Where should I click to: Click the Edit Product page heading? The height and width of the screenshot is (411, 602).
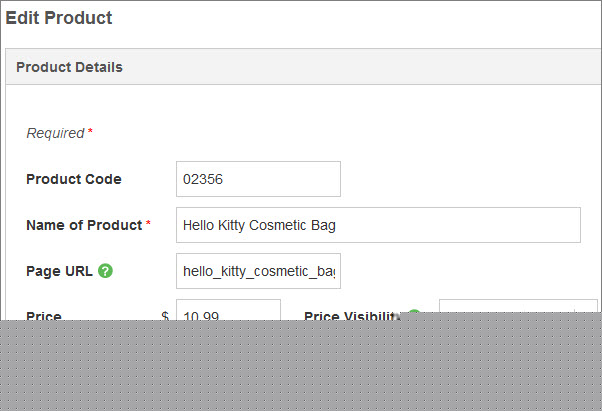pos(59,18)
